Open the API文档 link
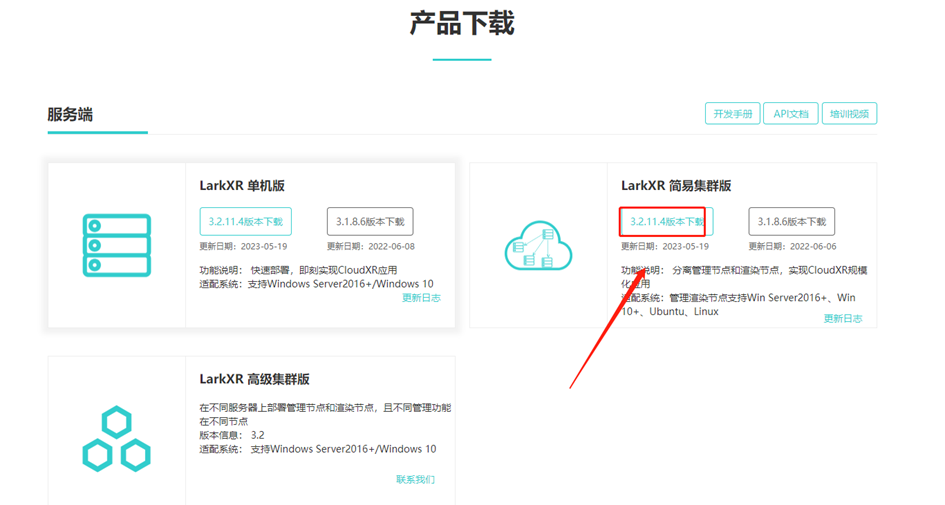 pos(791,114)
